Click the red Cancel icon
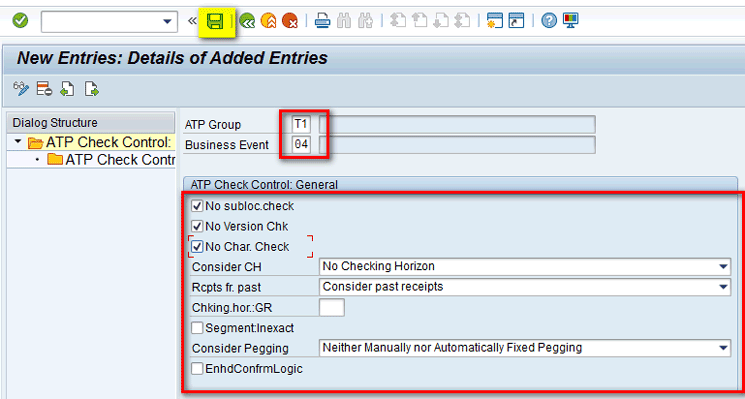 pyautogui.click(x=289, y=21)
